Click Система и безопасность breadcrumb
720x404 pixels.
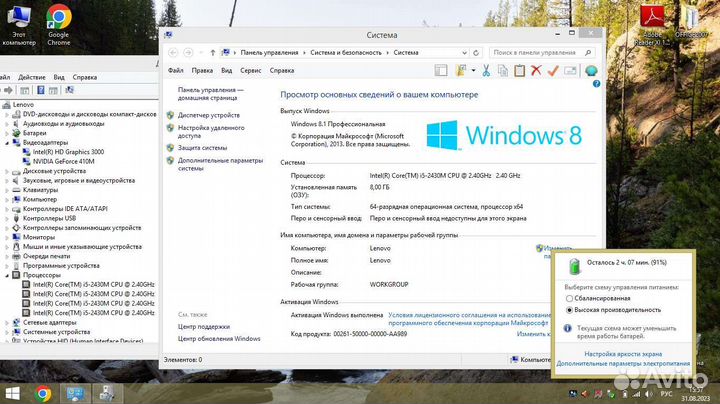(346, 53)
